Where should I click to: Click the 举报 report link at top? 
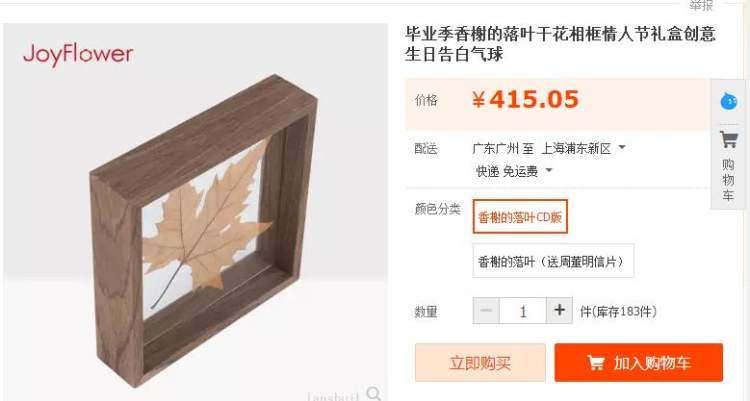click(x=701, y=5)
